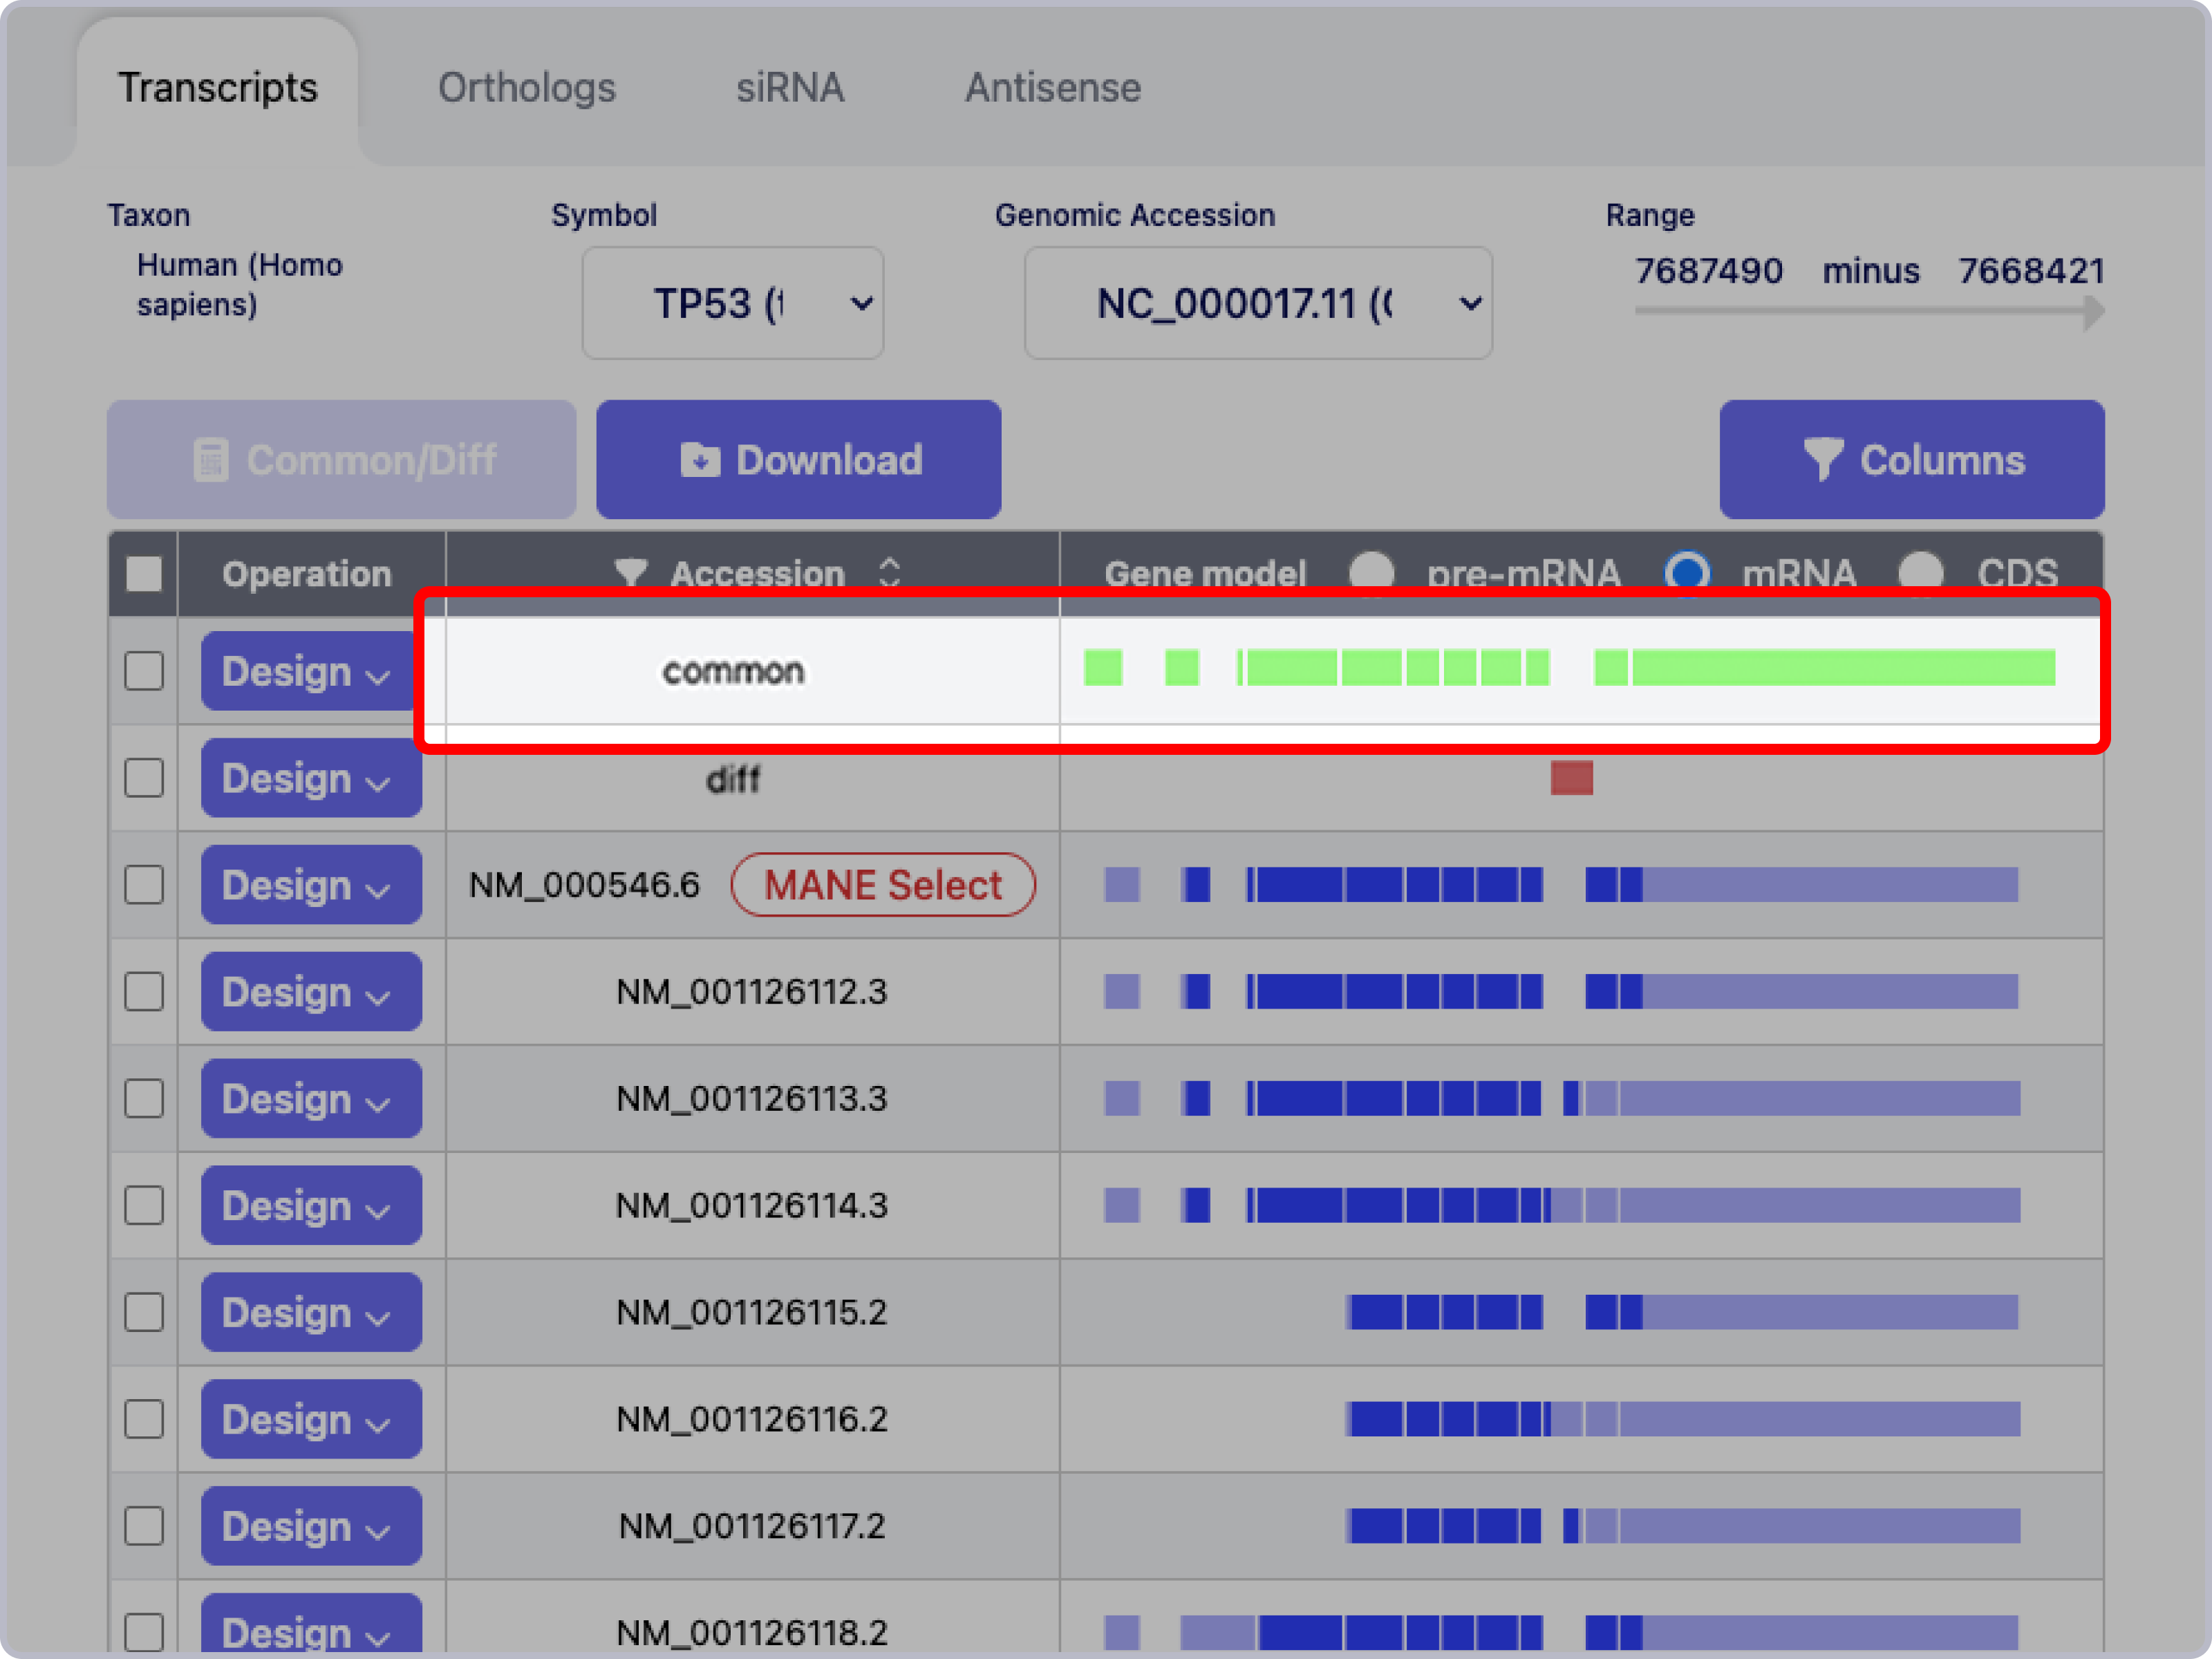Open the siRNA tab

(790, 88)
